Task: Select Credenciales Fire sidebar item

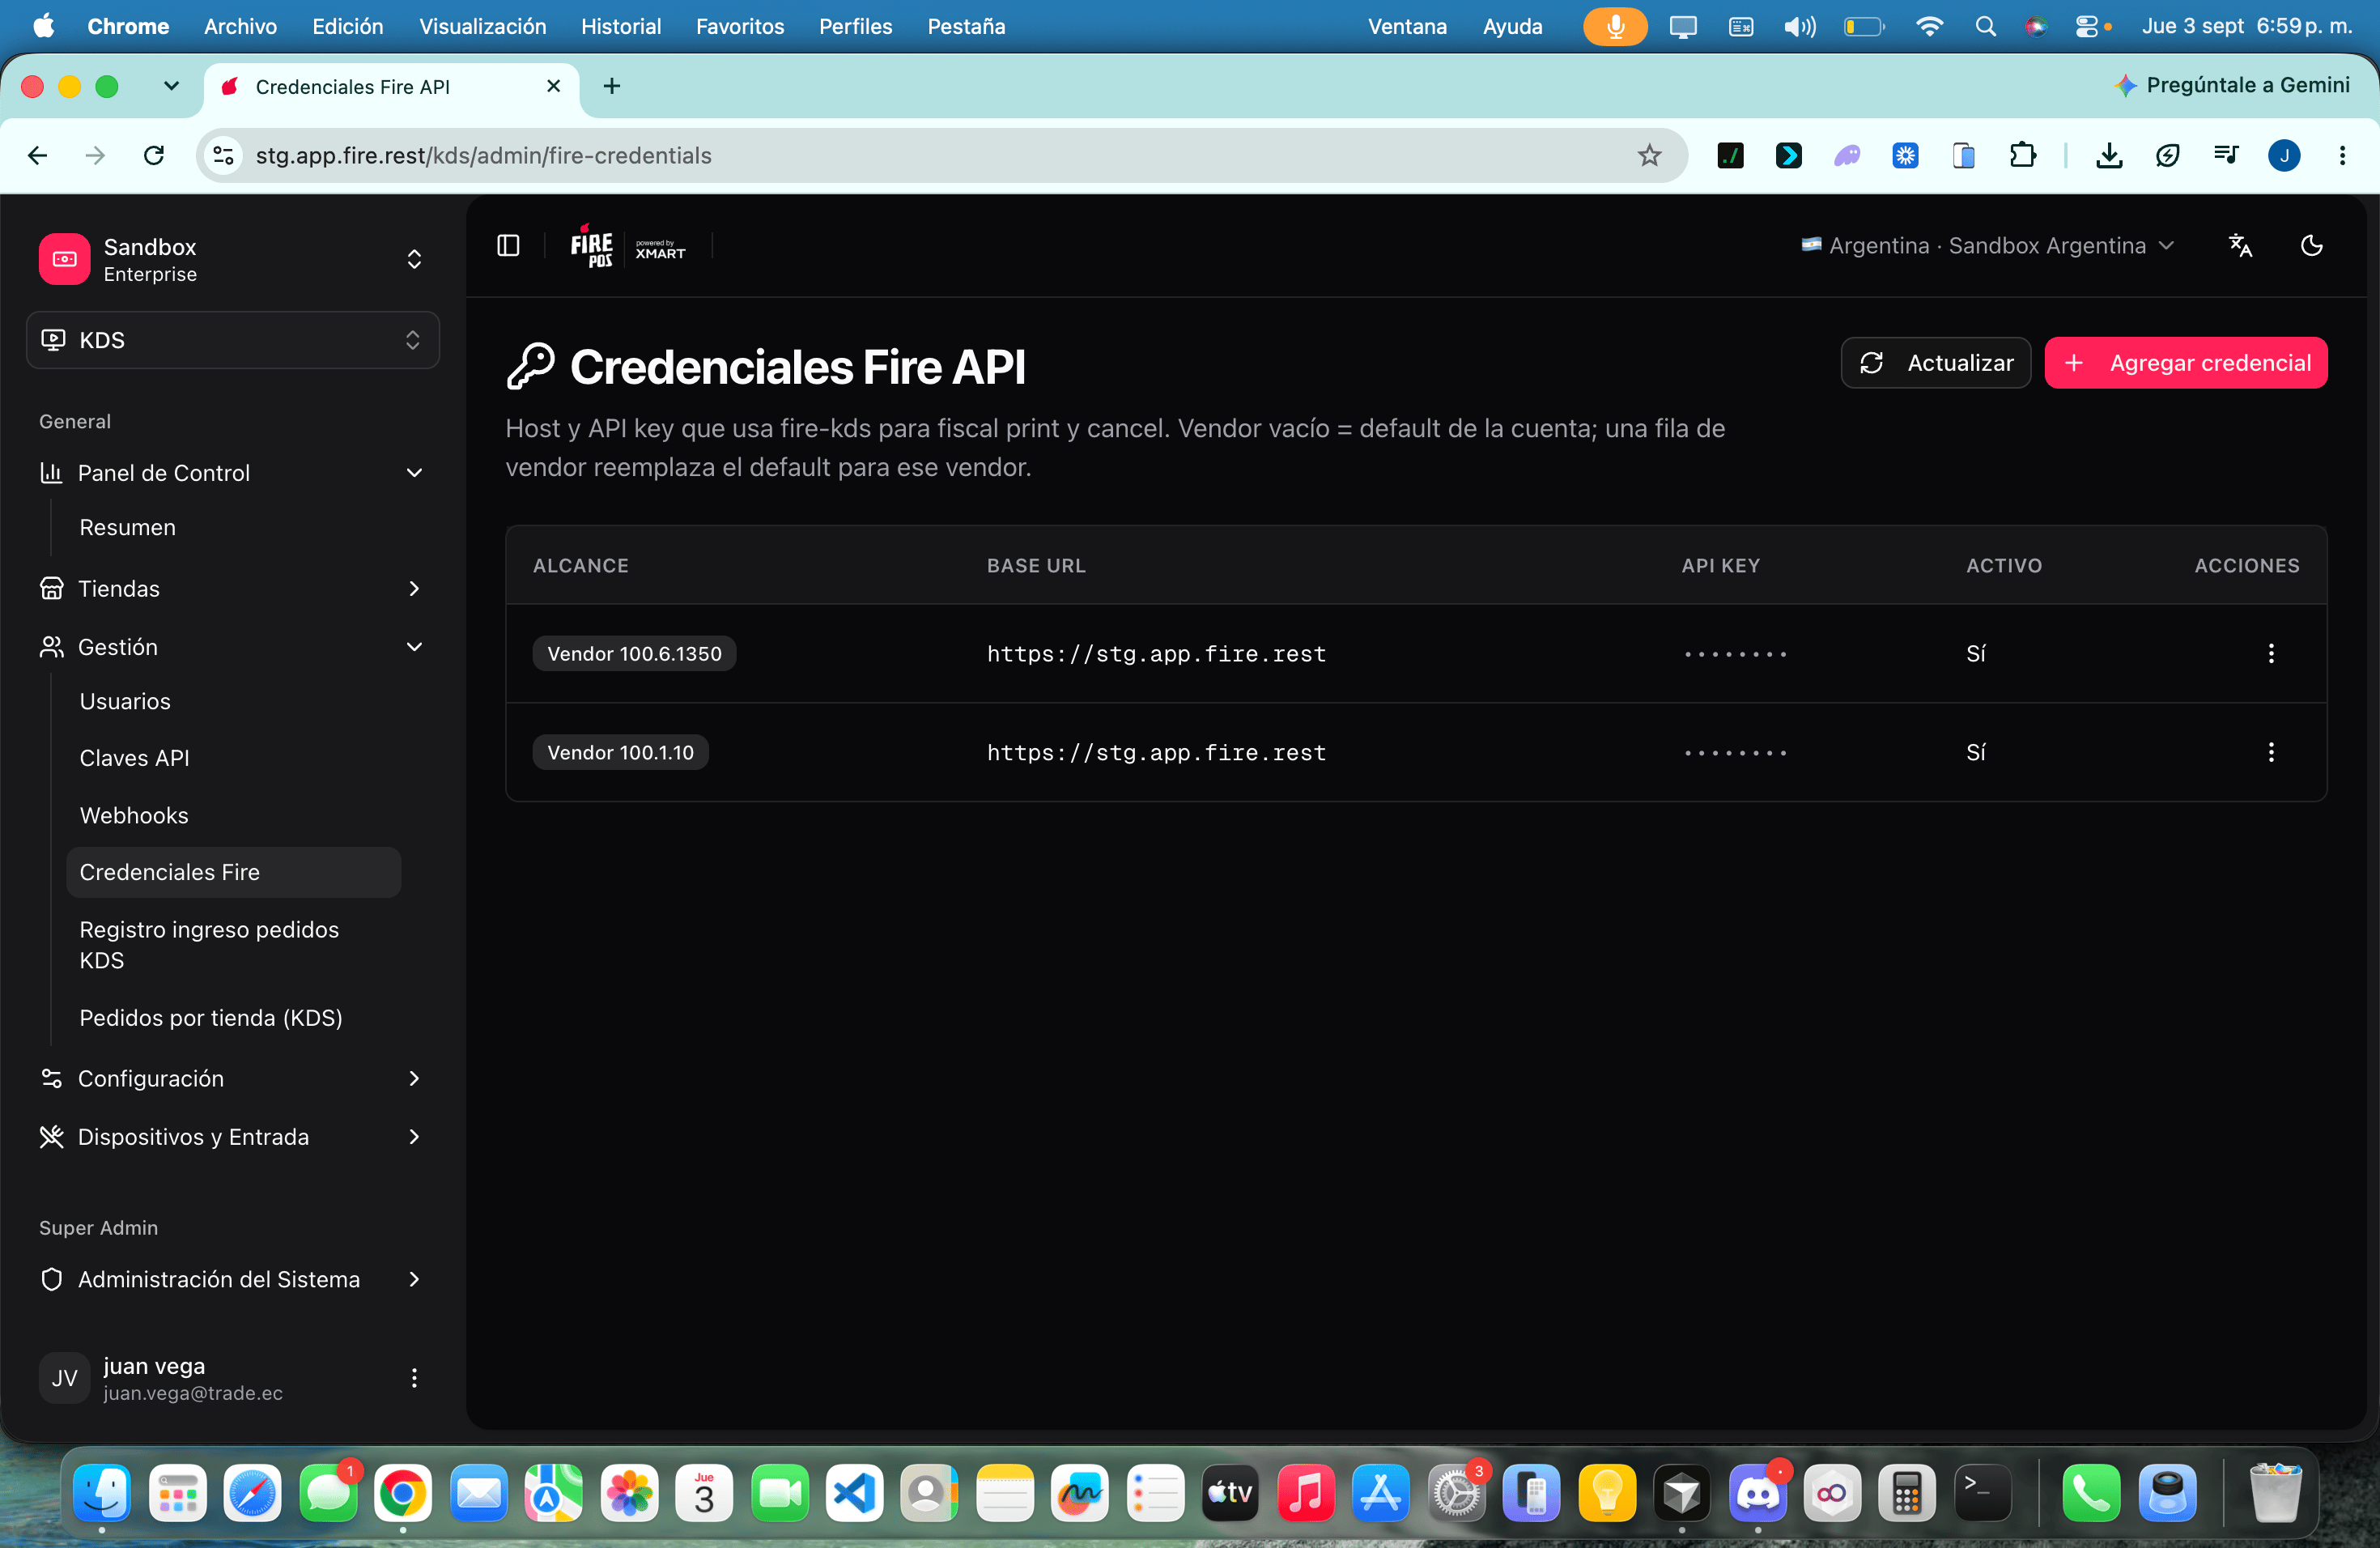Action: (233, 872)
